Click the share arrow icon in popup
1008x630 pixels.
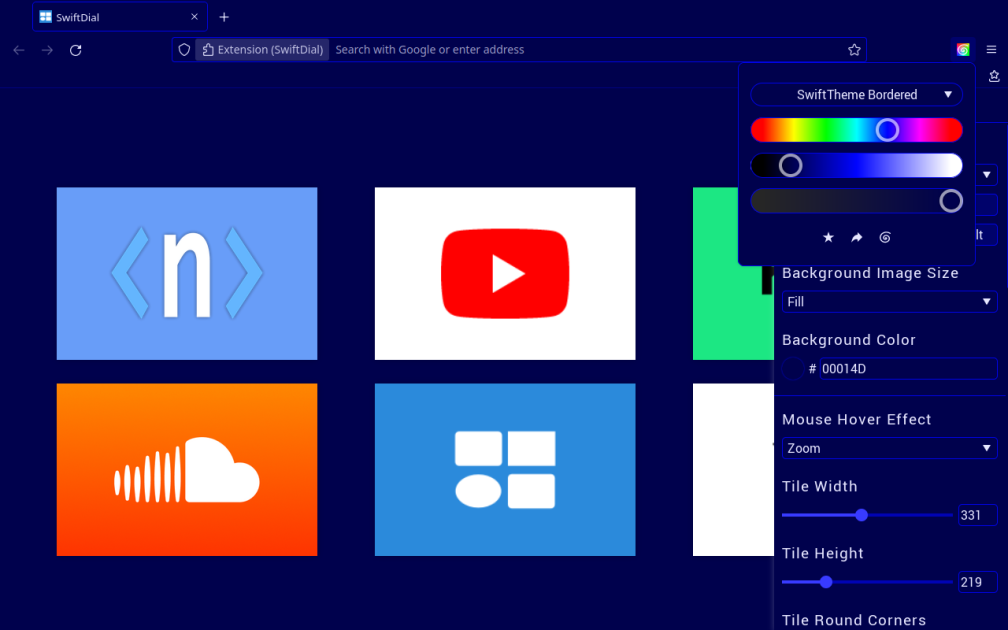point(856,237)
